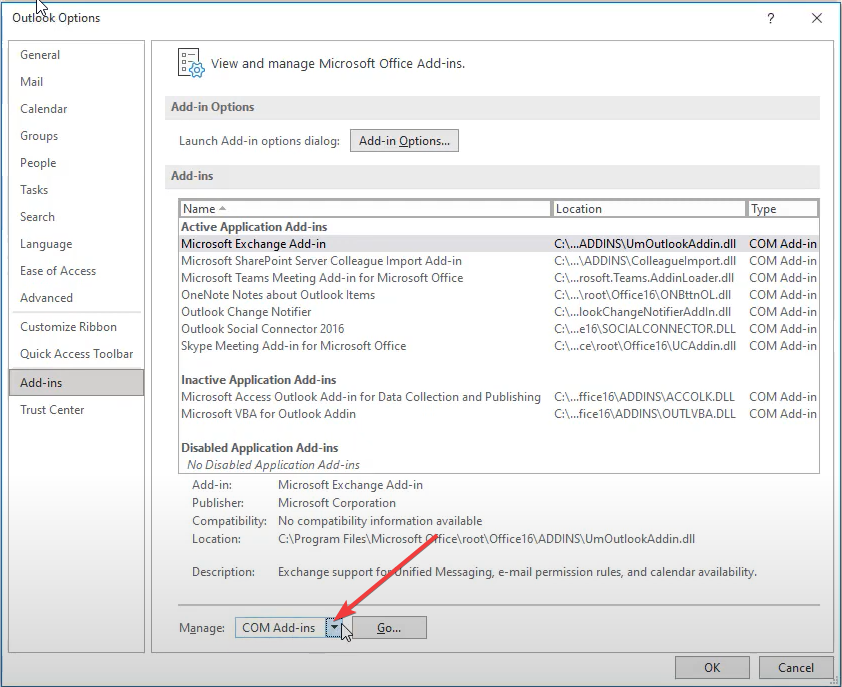Screen dimensions: 842x687
Task: Select the Add-ins category
Action: click(77, 382)
